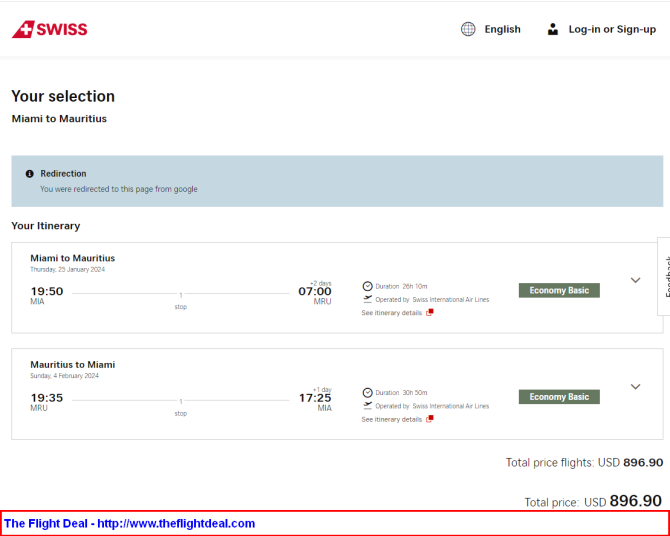The width and height of the screenshot is (670, 536).
Task: Click the Your Itinerary heading
Action: (46, 226)
